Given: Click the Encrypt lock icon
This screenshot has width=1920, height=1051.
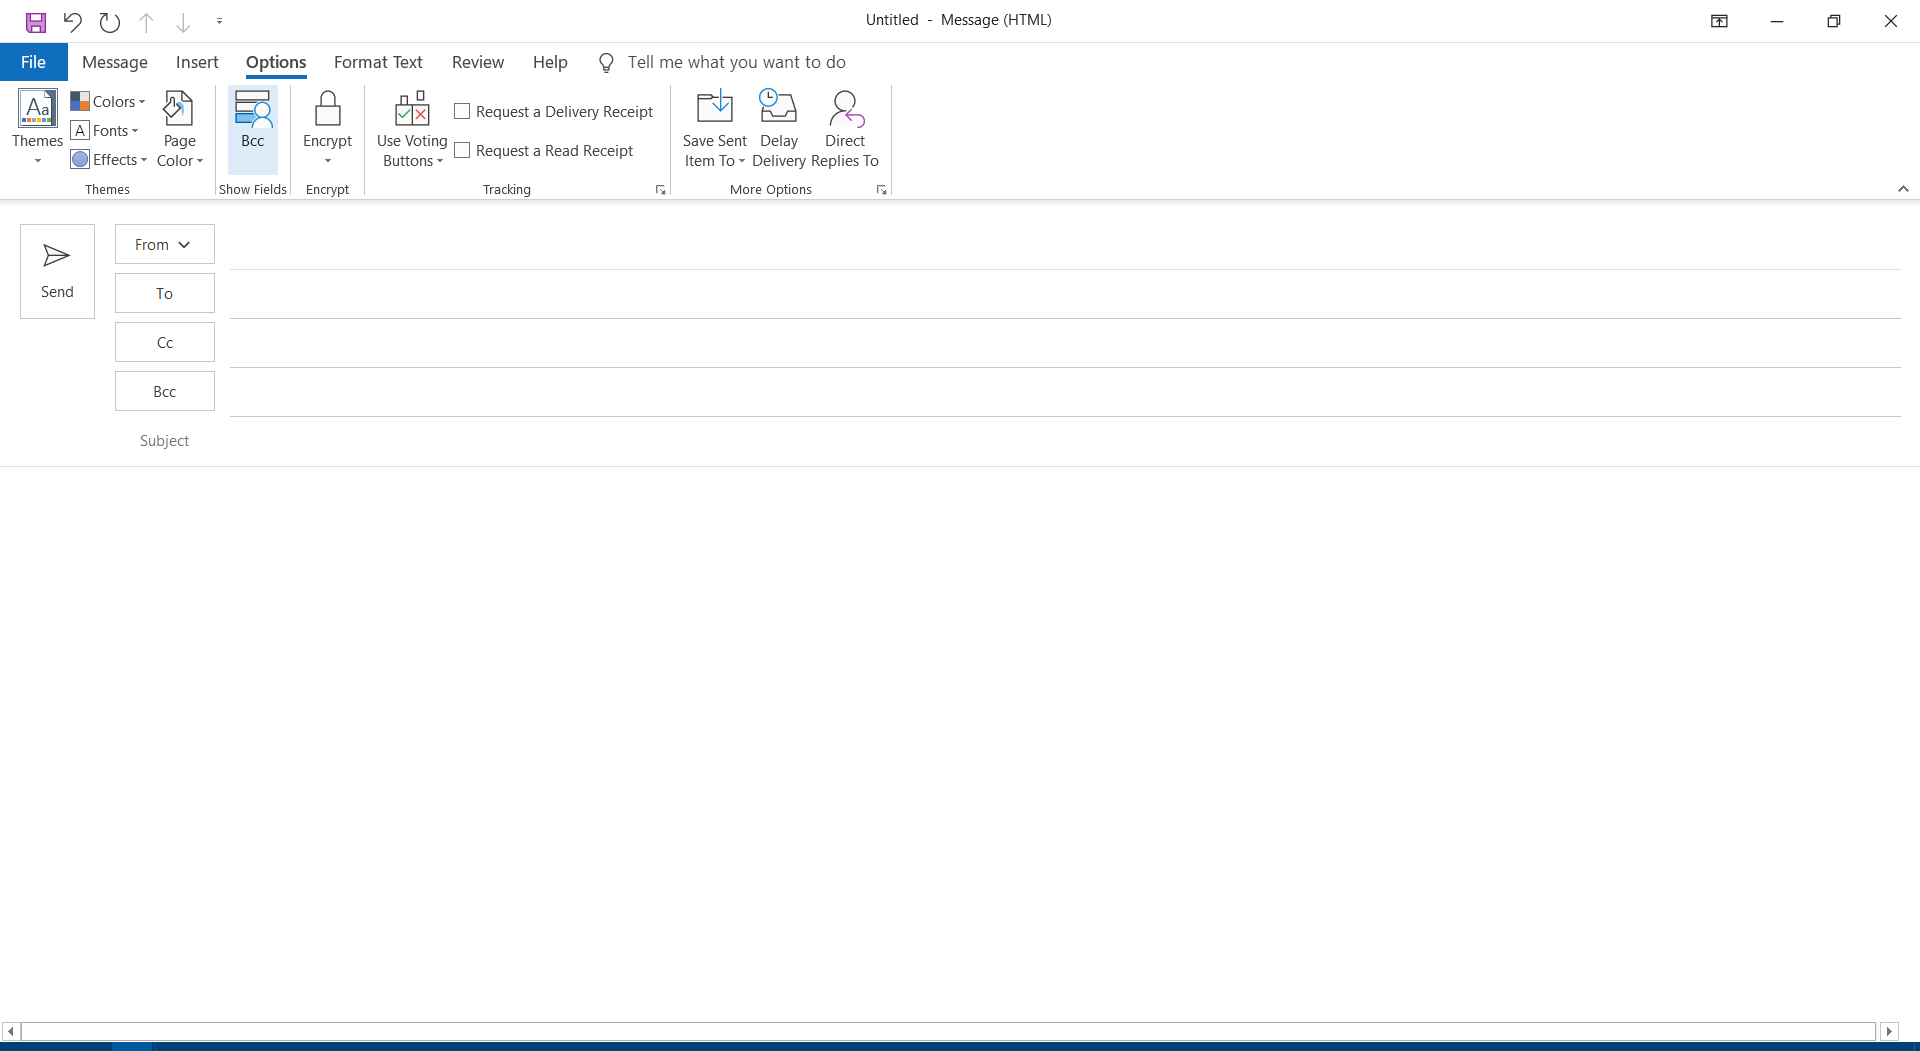Looking at the screenshot, I should click(x=328, y=128).
